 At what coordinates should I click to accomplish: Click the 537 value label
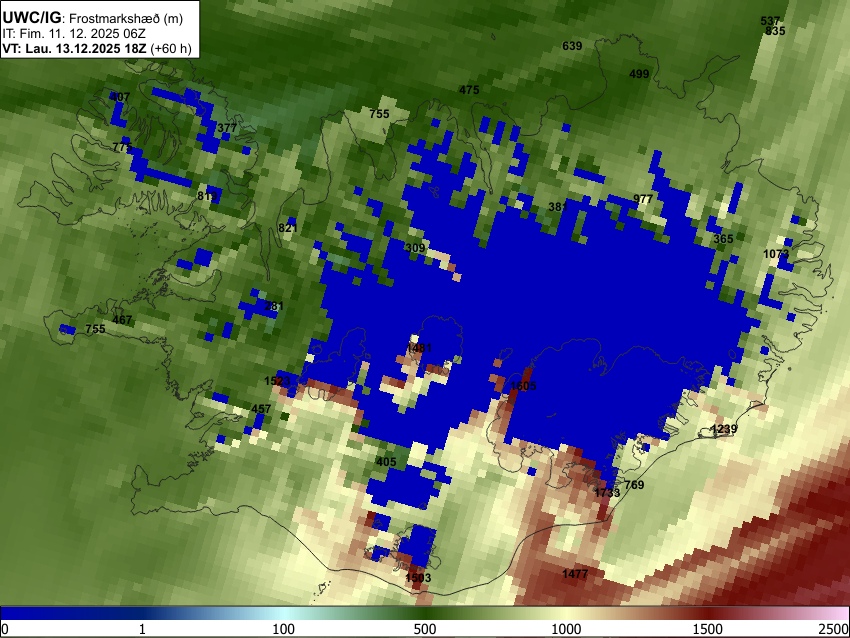(x=770, y=21)
